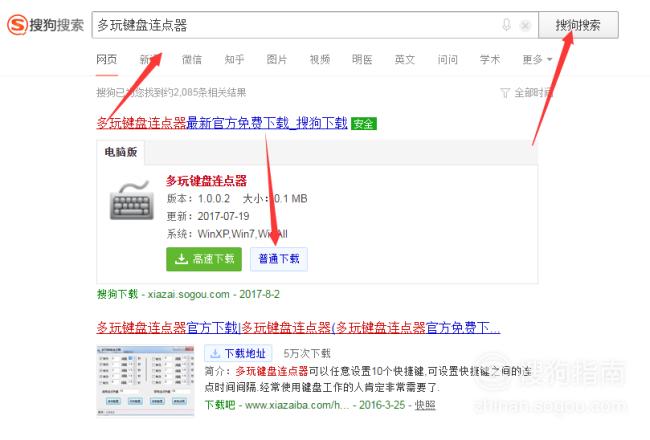Viewport: 650px width, 440px height.
Task: Select the 网页 tab
Action: pos(107,60)
